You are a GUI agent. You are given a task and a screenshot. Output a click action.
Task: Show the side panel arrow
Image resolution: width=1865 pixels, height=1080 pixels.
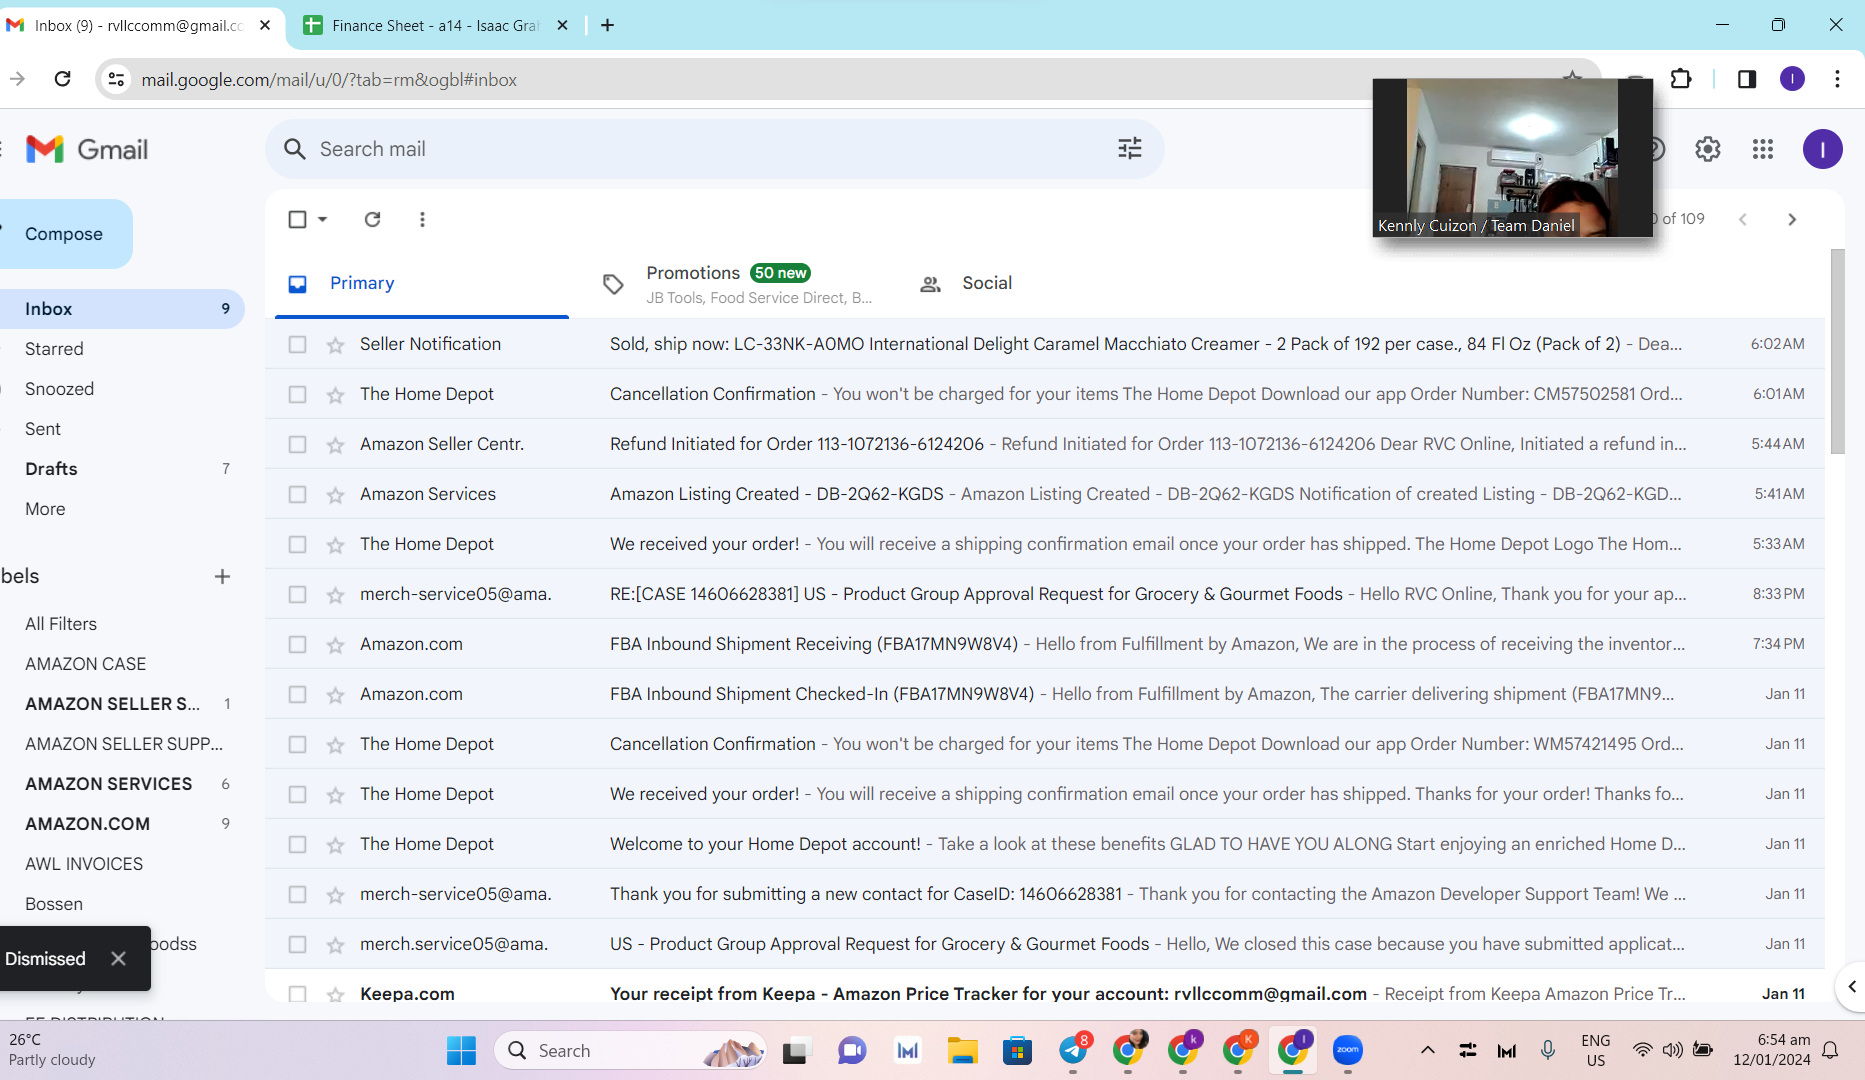coord(1851,987)
